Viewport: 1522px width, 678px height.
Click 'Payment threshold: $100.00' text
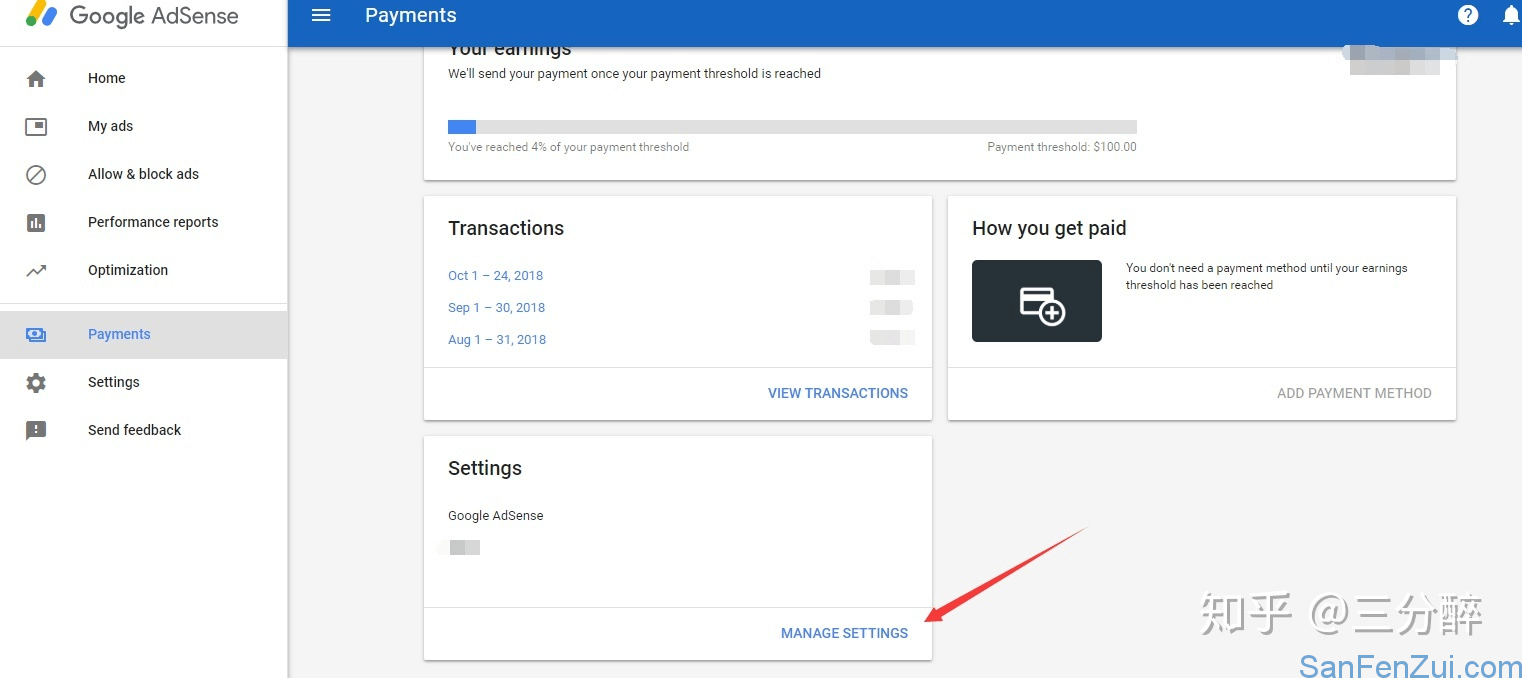[x=1062, y=147]
